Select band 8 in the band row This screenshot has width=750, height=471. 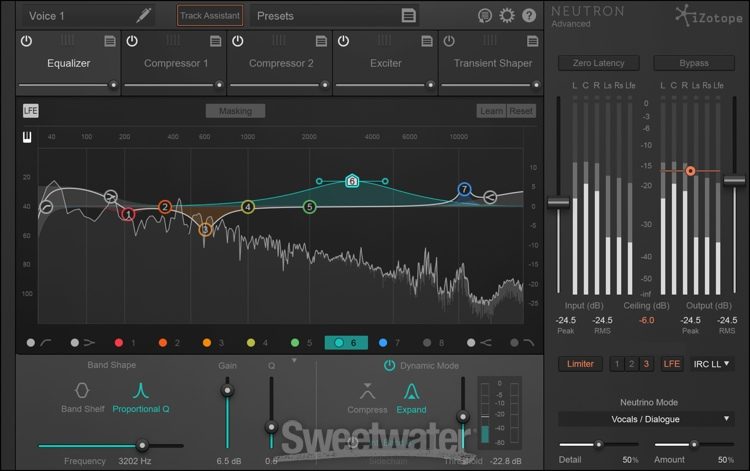(434, 342)
